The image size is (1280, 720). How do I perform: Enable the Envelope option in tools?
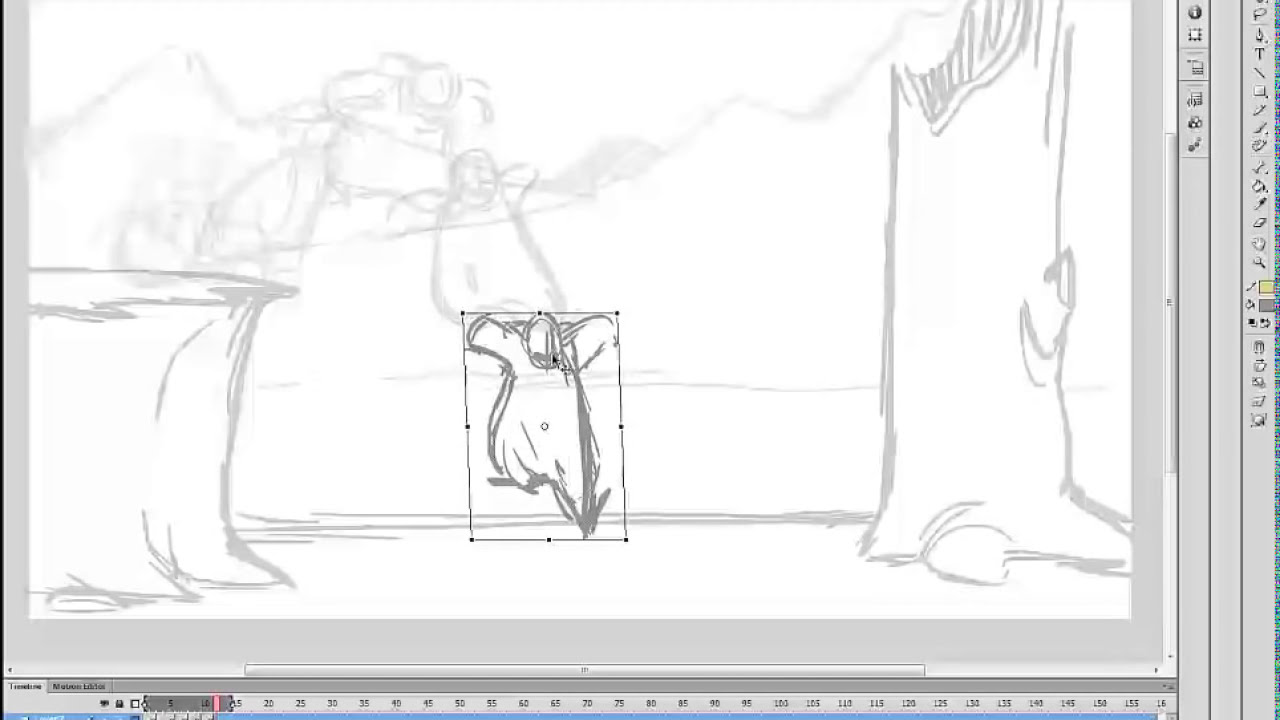click(1259, 420)
